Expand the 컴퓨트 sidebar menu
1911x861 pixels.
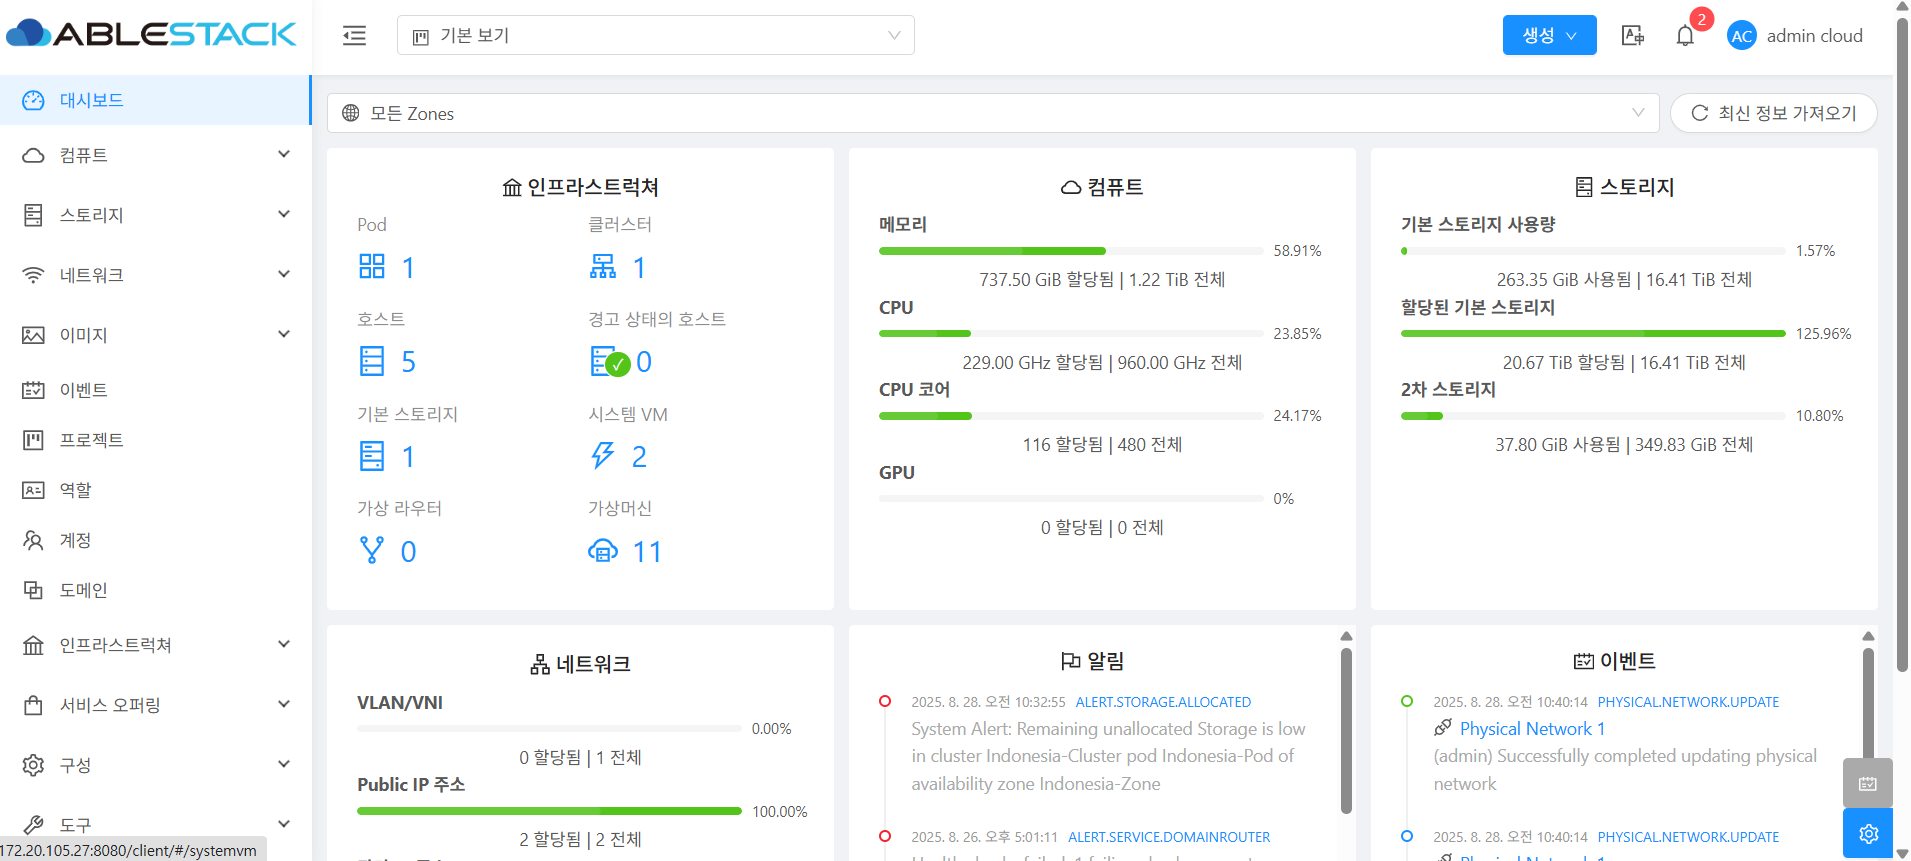click(x=156, y=155)
